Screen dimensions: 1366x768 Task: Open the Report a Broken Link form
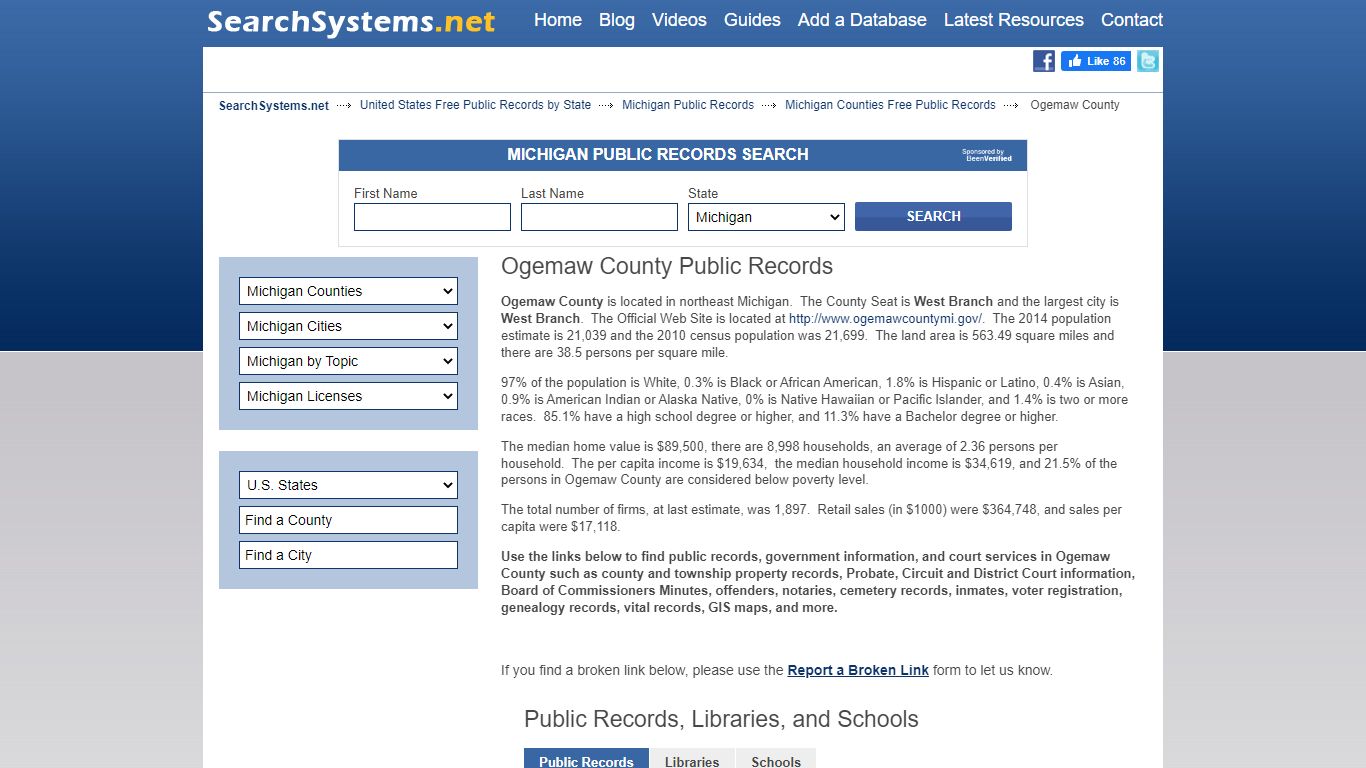(x=858, y=671)
